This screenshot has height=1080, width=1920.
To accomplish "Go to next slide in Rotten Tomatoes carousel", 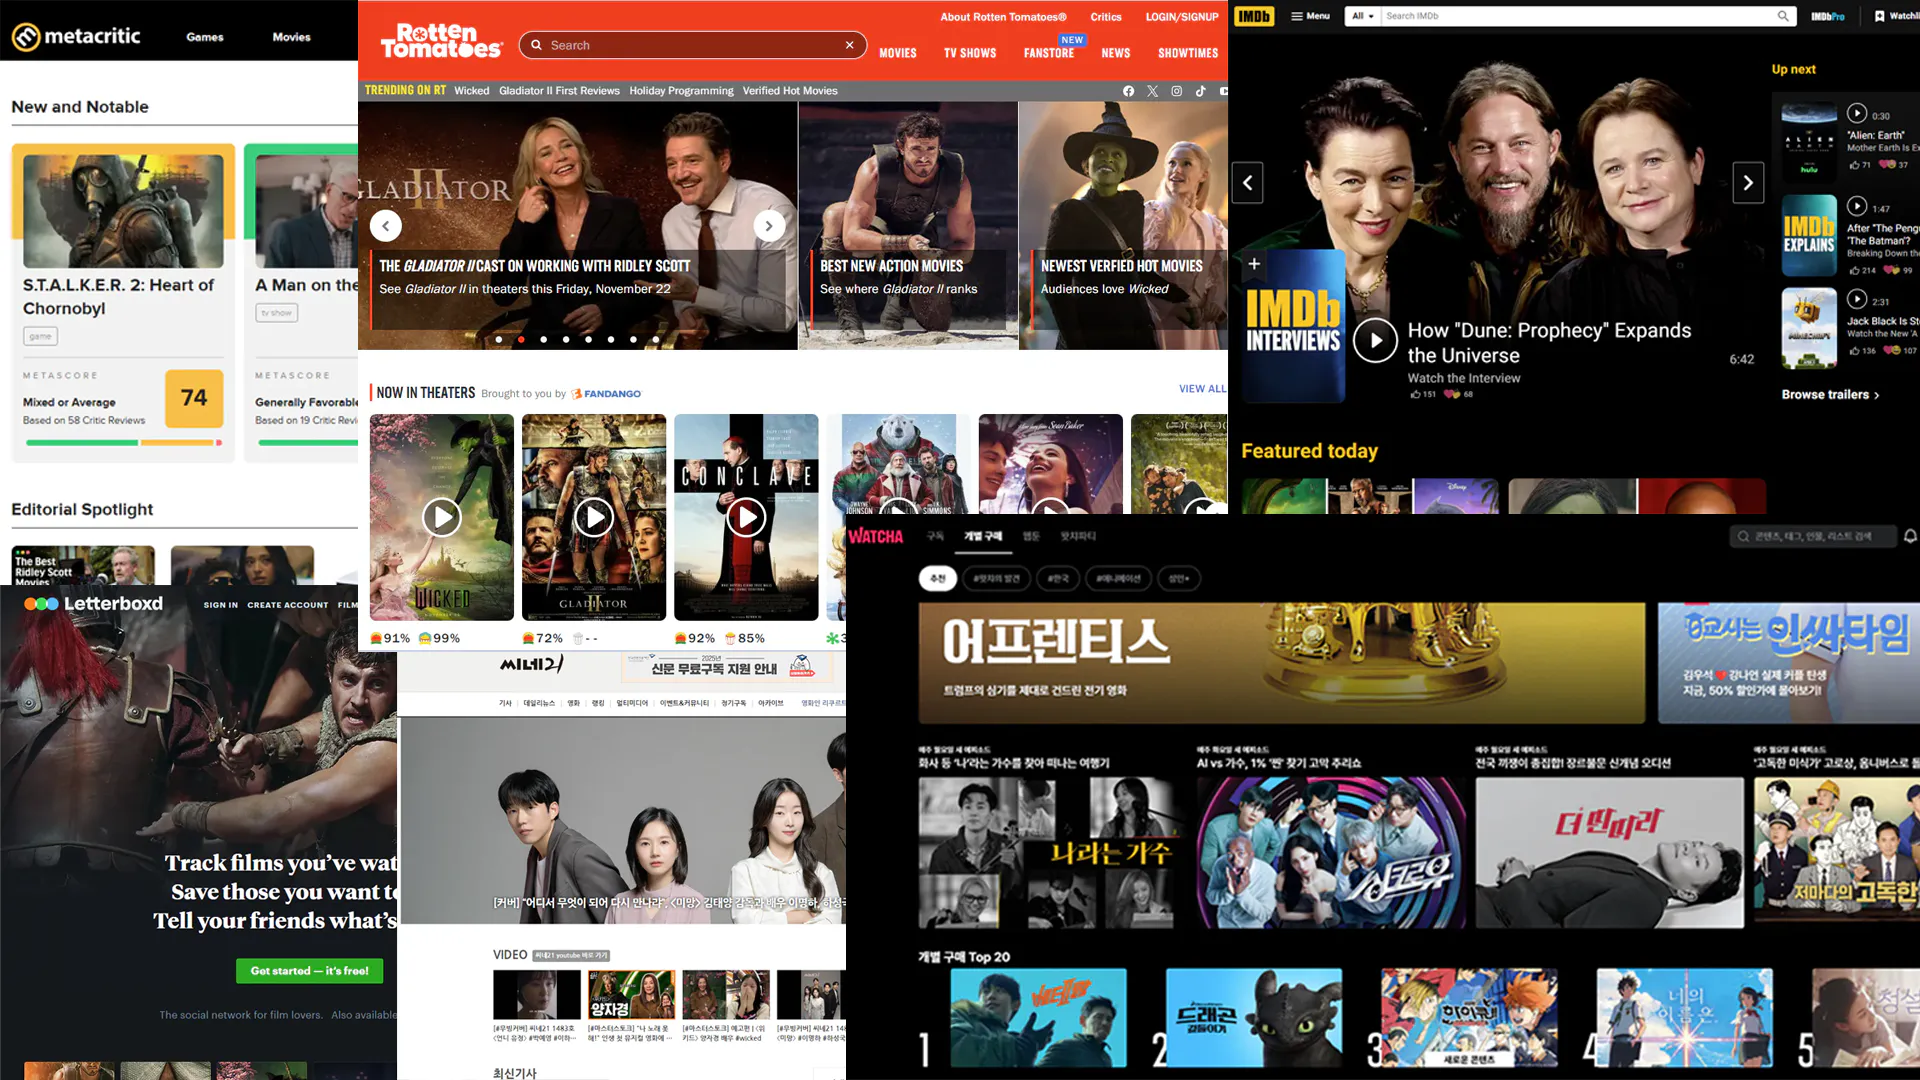I will click(769, 226).
